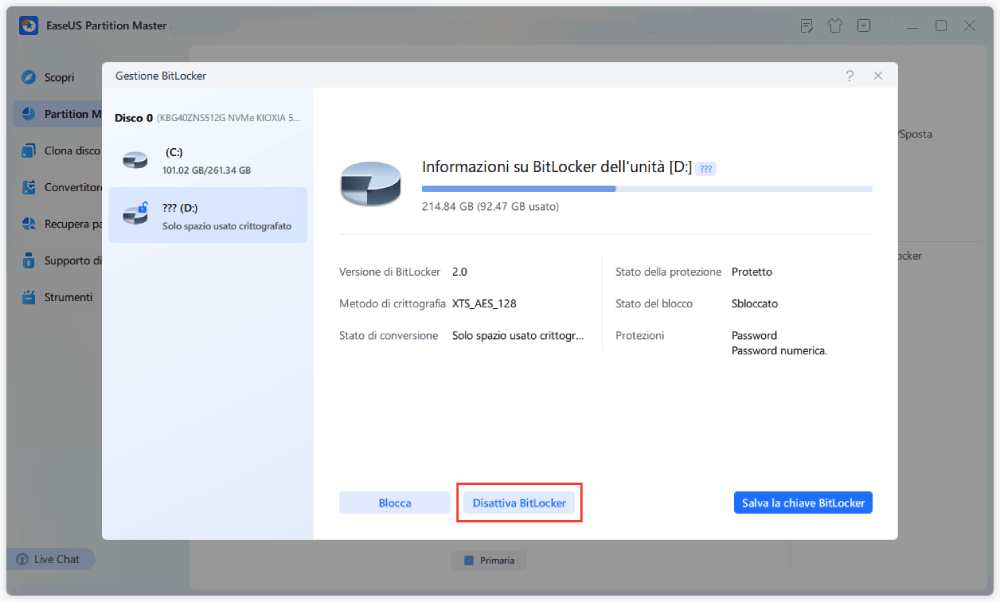
Task: Click the D: drive usage progress bar
Action: [647, 189]
